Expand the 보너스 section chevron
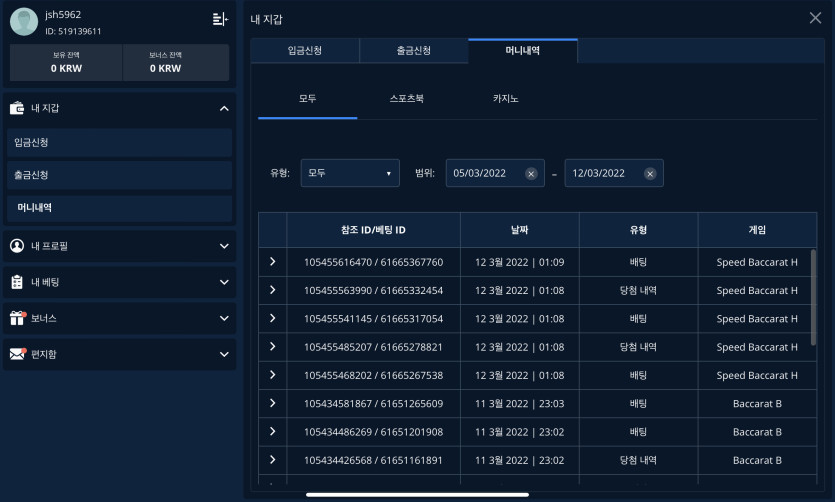Screen dimensions: 835x502 (x=224, y=318)
